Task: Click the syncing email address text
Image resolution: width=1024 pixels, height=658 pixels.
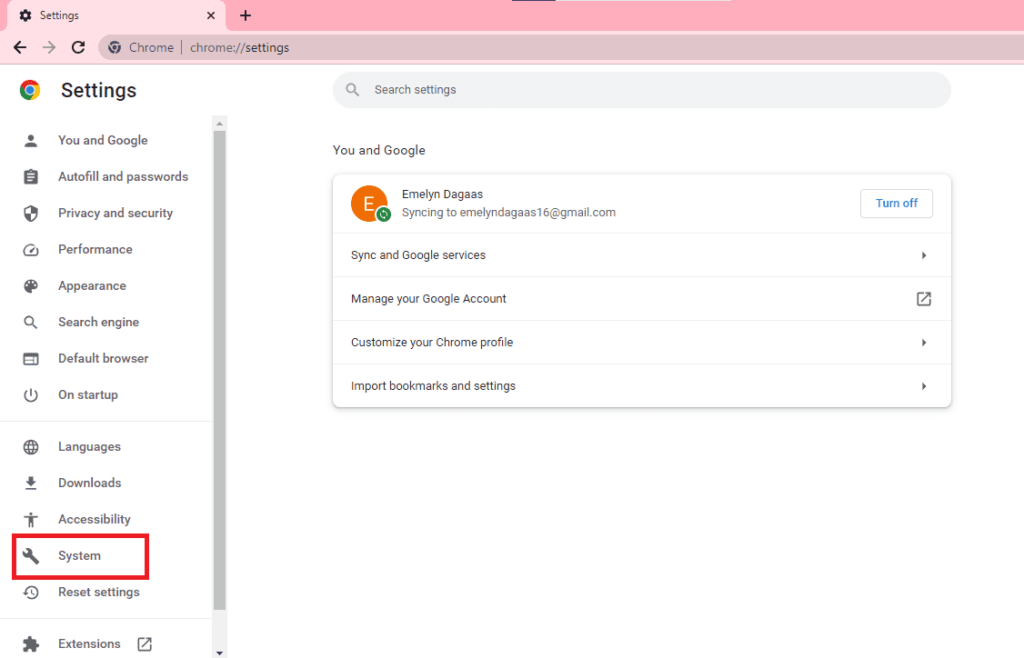Action: [537, 212]
